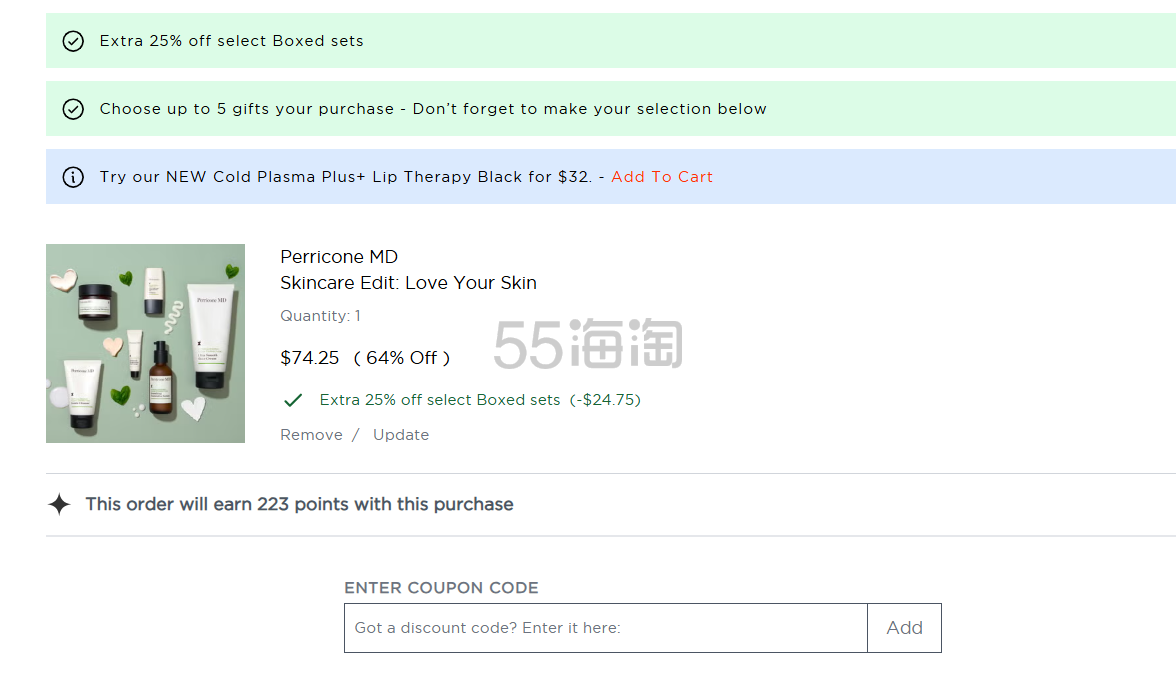Click the check circle icon in gifts banner
The height and width of the screenshot is (687, 1176).
73,109
